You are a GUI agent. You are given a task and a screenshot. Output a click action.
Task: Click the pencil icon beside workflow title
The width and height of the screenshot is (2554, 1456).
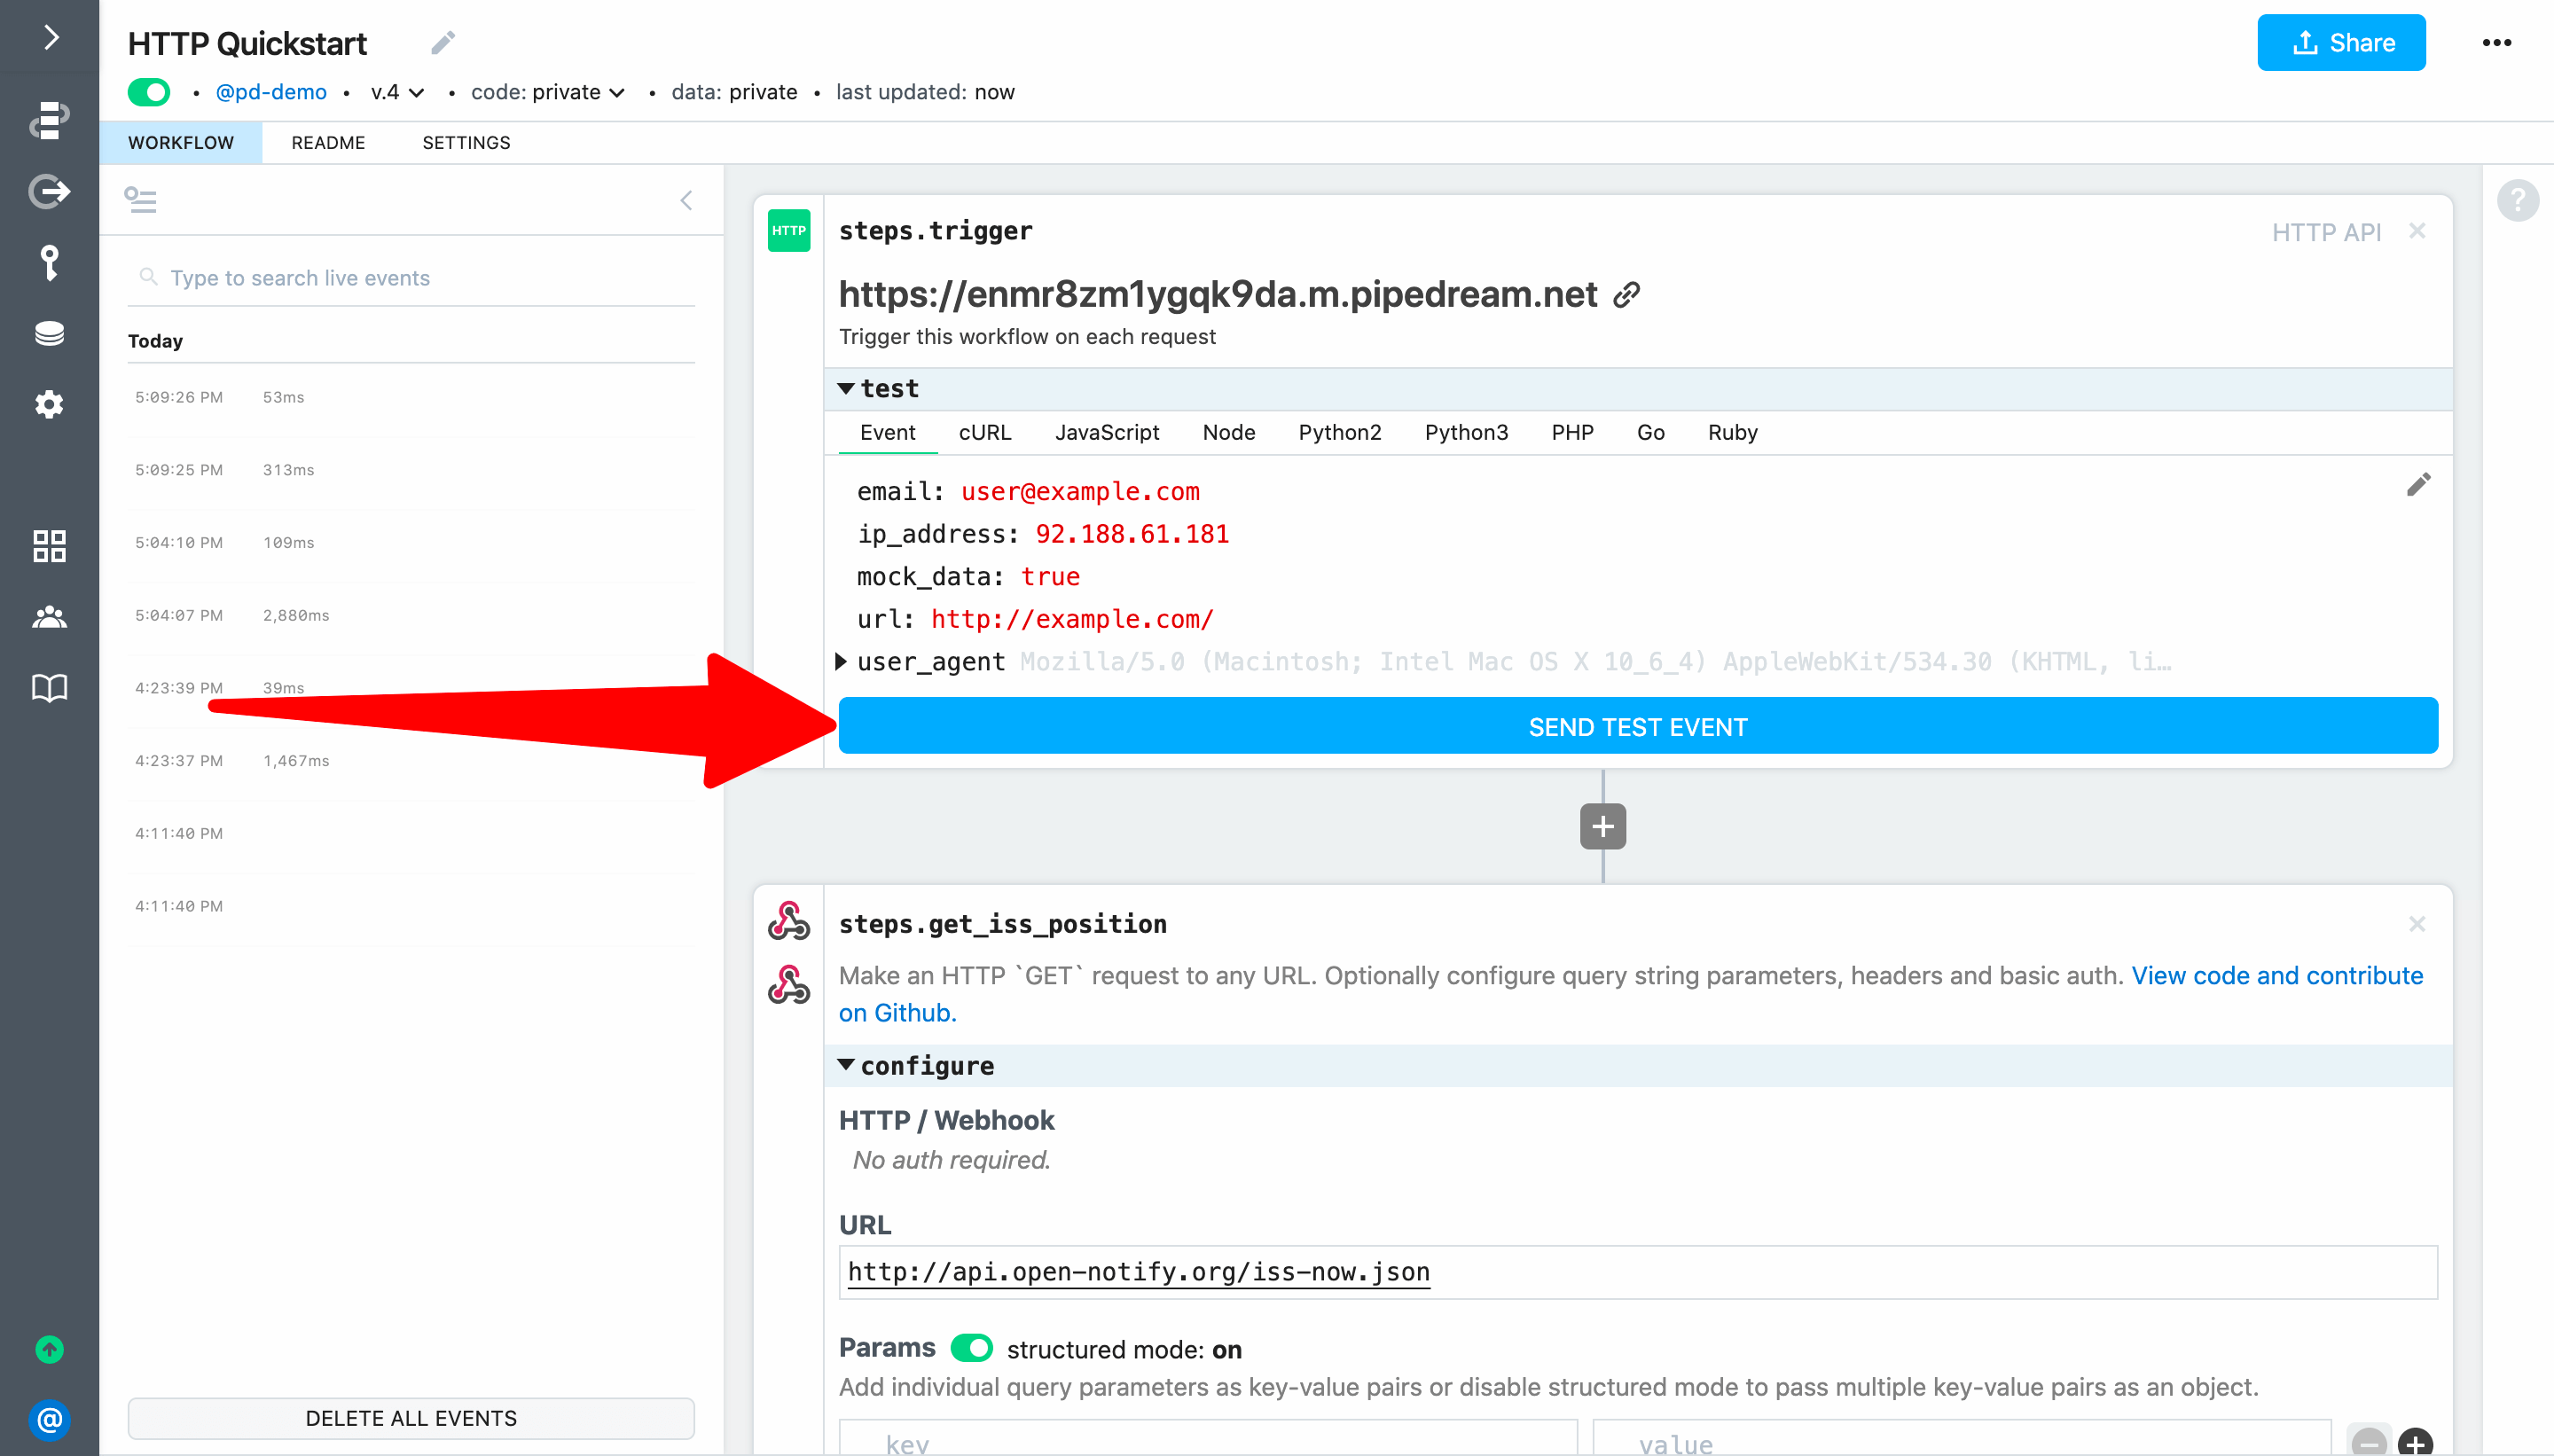[x=443, y=43]
